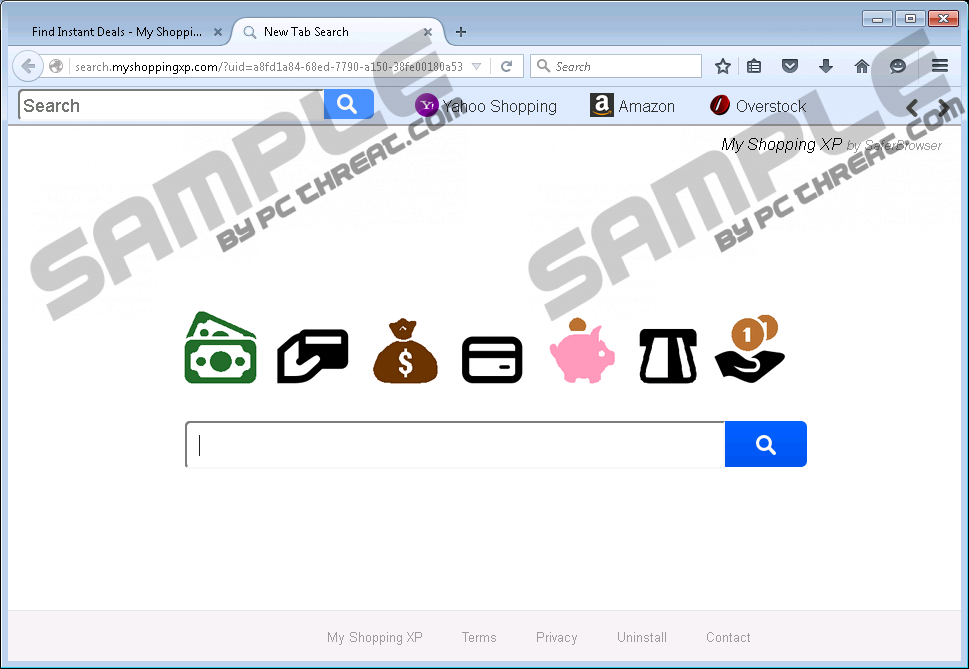The height and width of the screenshot is (669, 969).
Task: Open the Uninstall footer link
Action: pyautogui.click(x=642, y=637)
